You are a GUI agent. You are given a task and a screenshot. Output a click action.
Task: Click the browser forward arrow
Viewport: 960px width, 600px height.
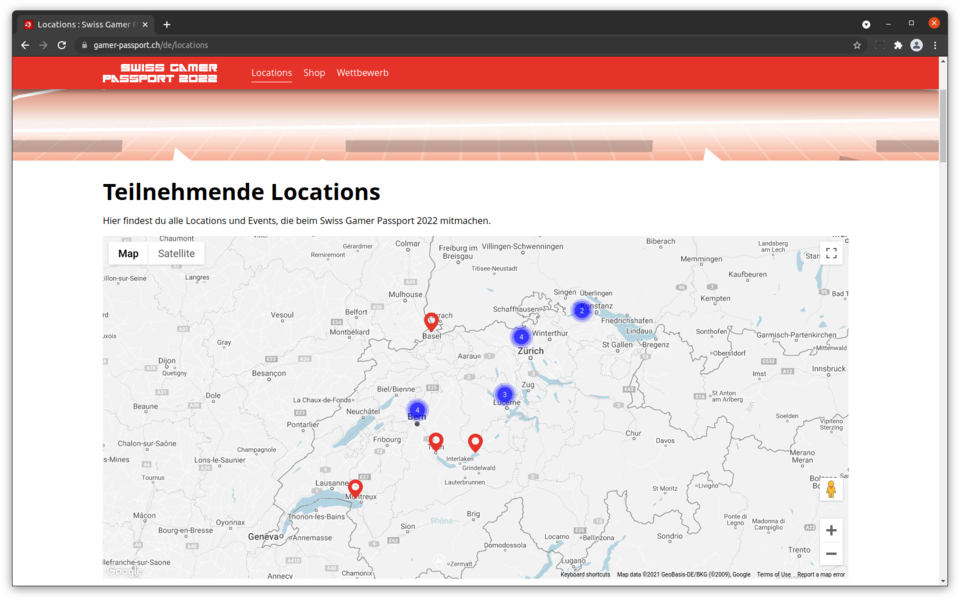(43, 45)
